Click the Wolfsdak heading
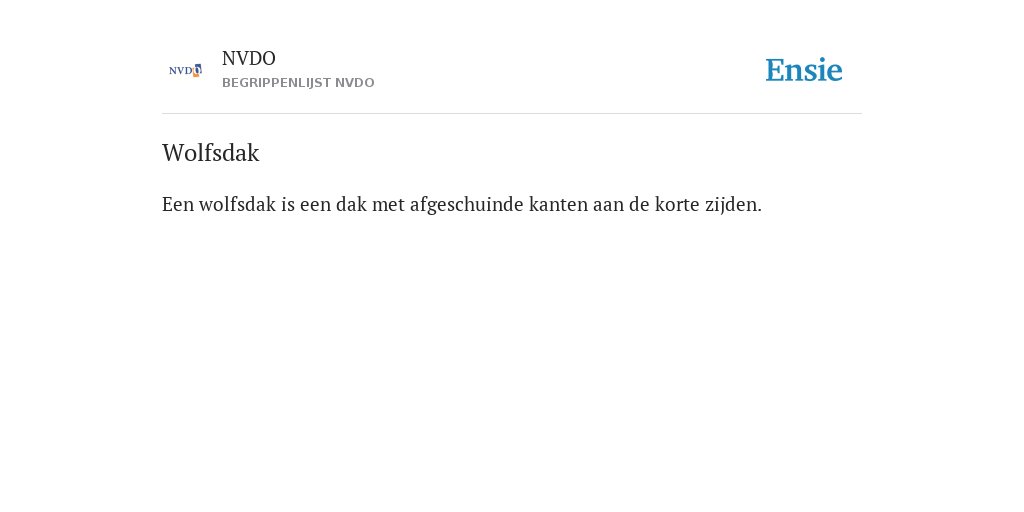Viewport: 1024px width, 512px height. 211,153
